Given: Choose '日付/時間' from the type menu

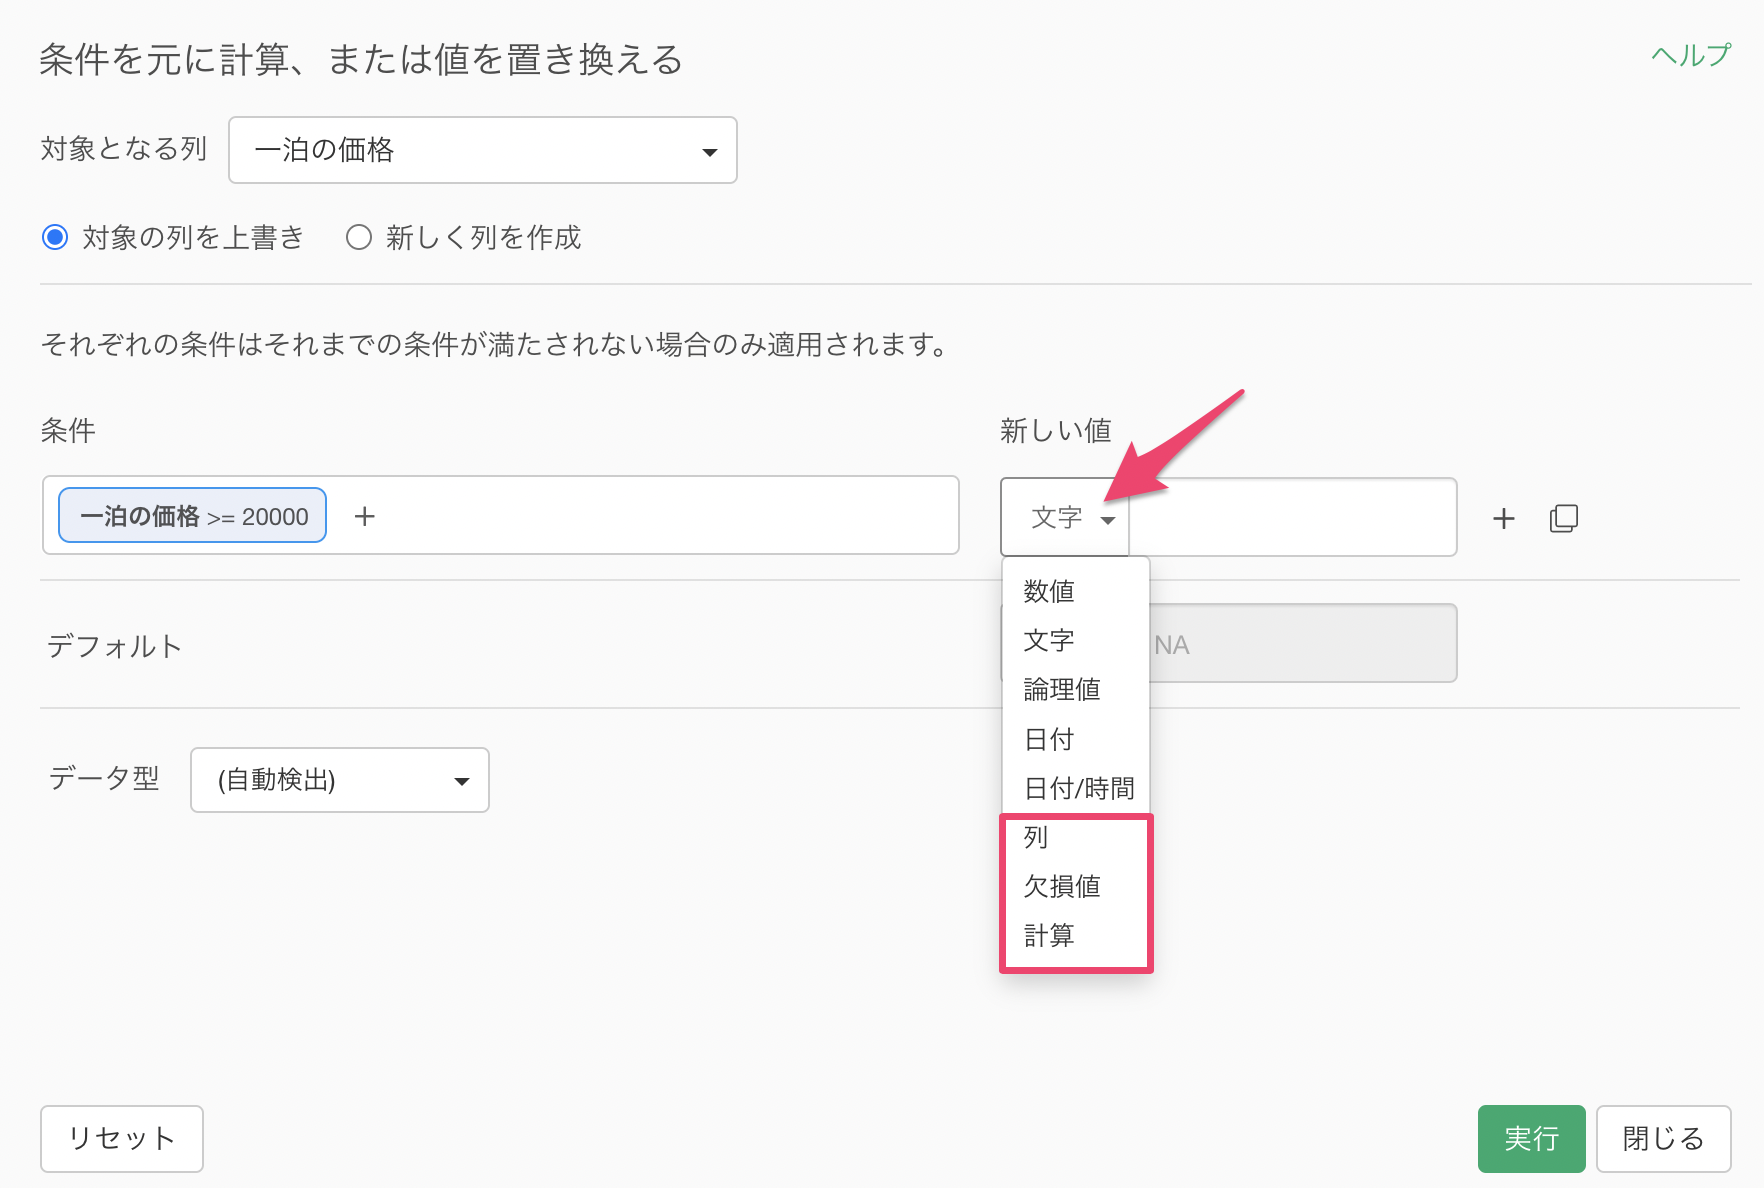Looking at the screenshot, I should click(1078, 788).
